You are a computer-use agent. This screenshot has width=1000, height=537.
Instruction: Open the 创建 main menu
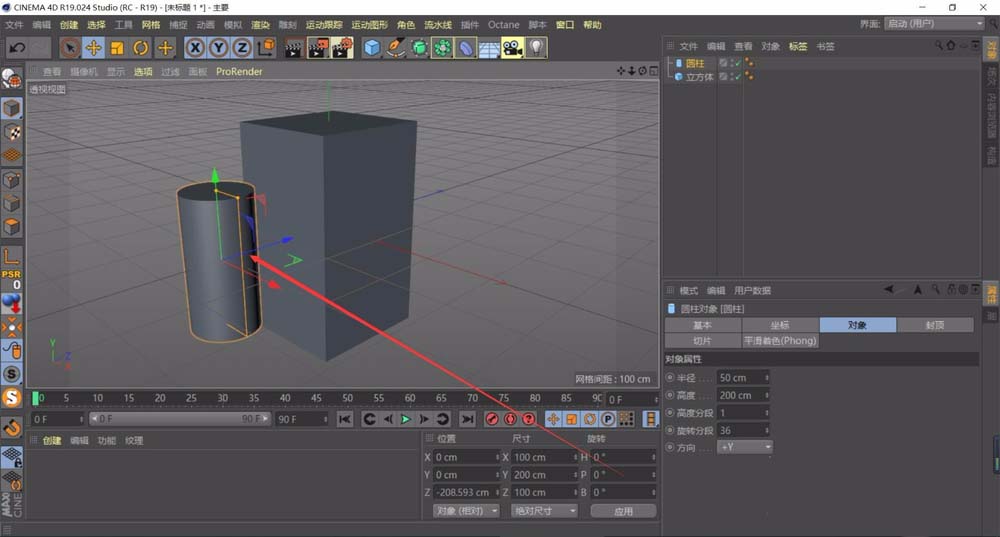click(x=69, y=25)
